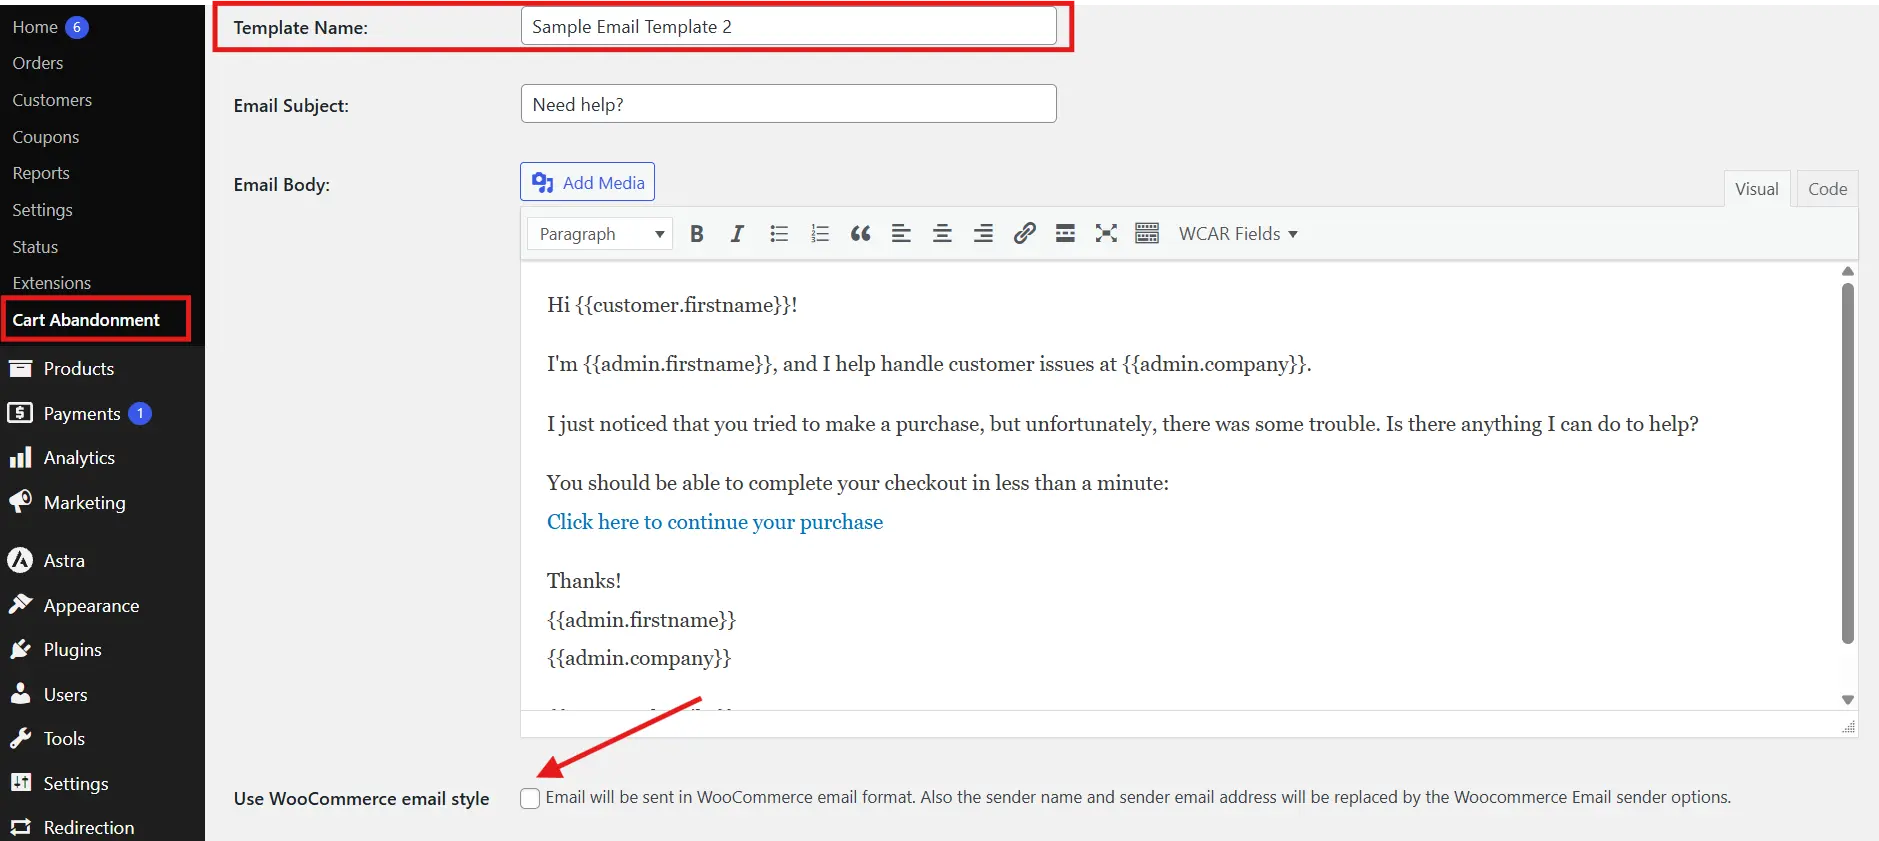The width and height of the screenshot is (1879, 841).
Task: Open the Products menu icon
Action: point(20,368)
